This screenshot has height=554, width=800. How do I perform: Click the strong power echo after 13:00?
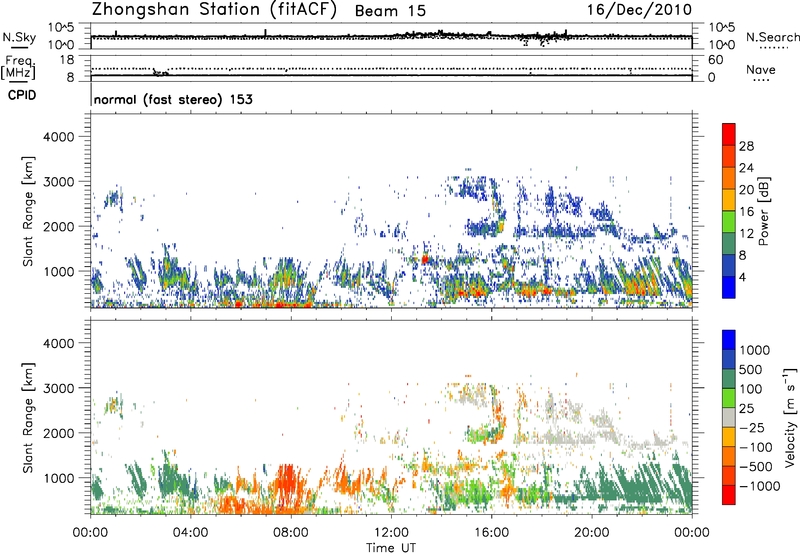tap(424, 259)
